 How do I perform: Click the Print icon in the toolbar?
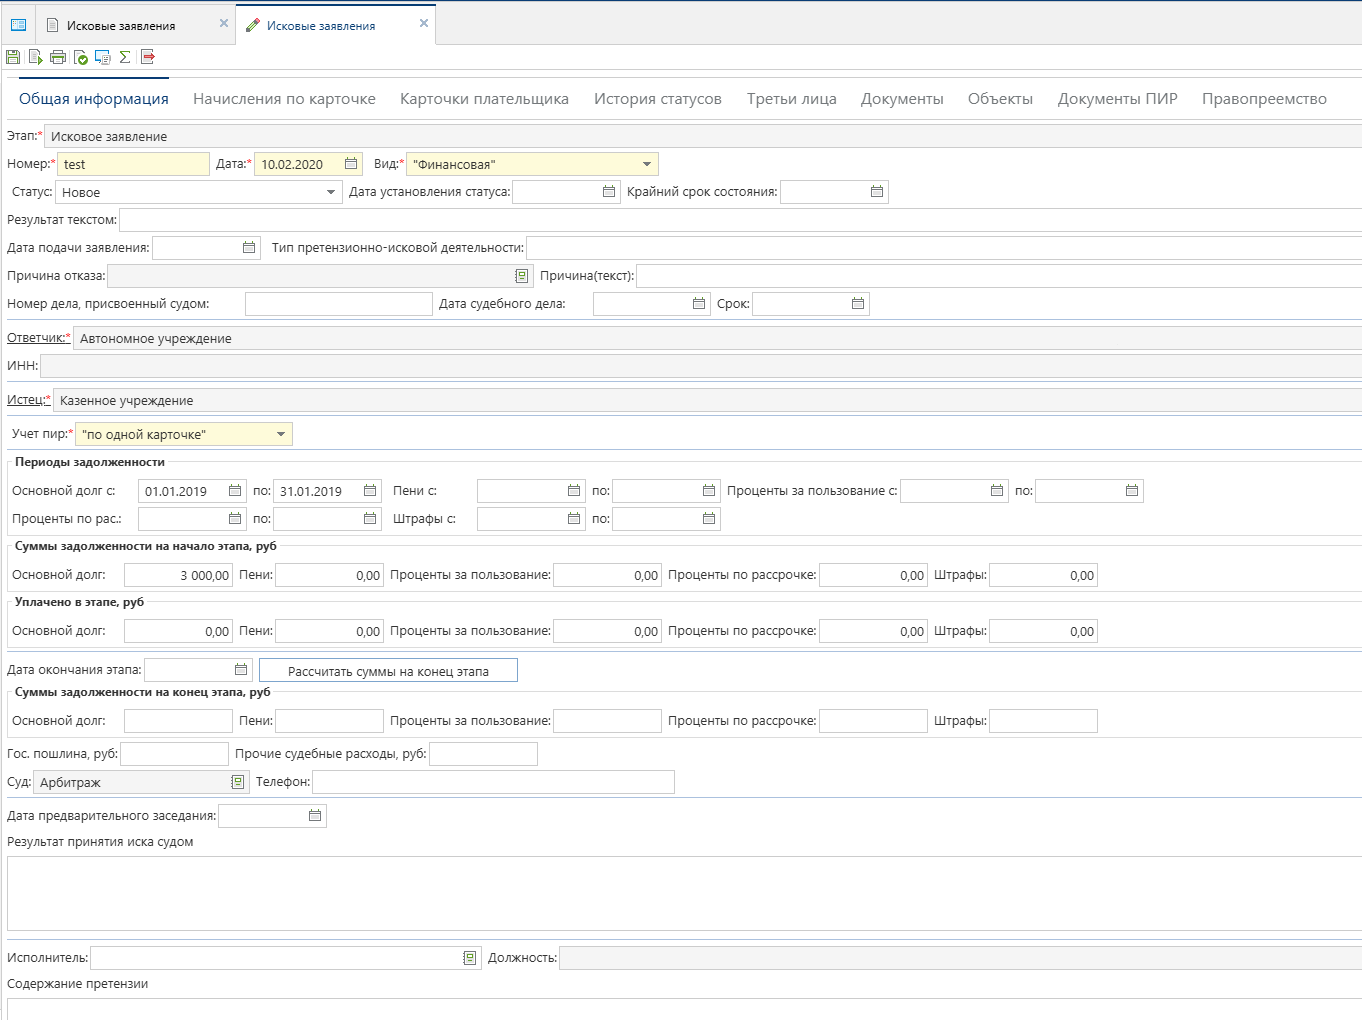click(x=58, y=57)
